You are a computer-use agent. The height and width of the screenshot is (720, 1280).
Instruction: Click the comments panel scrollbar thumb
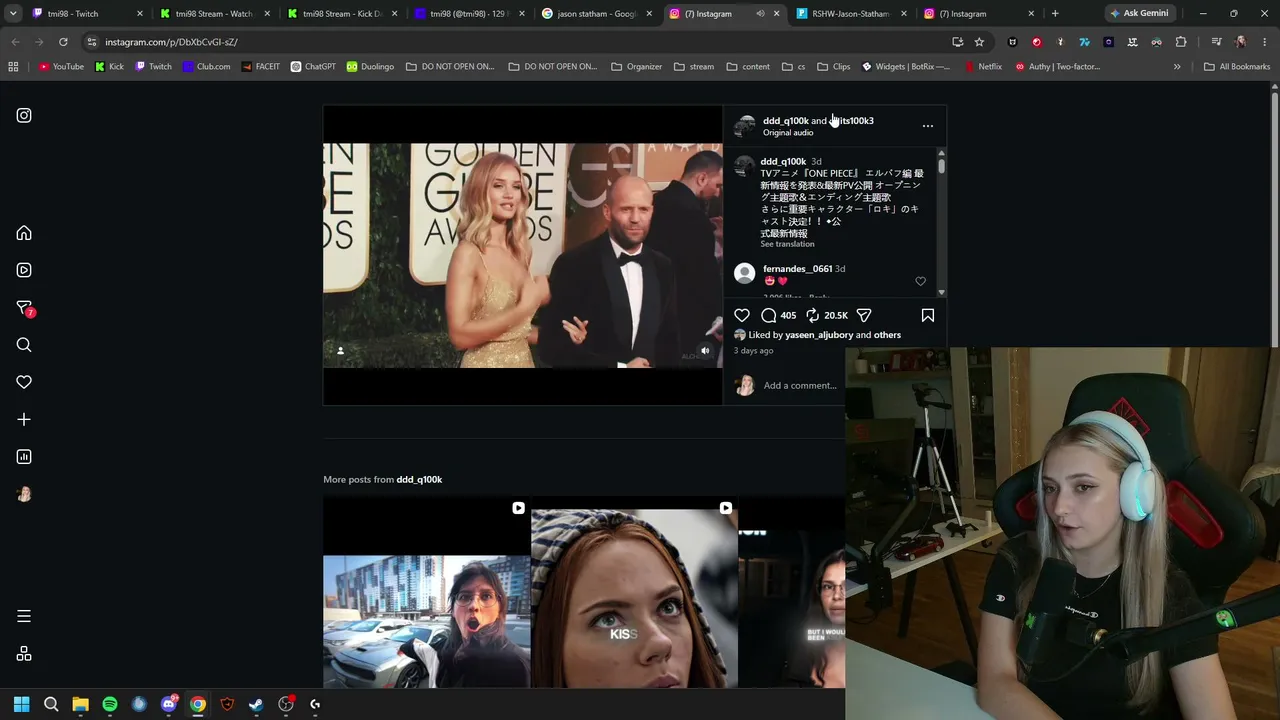[941, 167]
